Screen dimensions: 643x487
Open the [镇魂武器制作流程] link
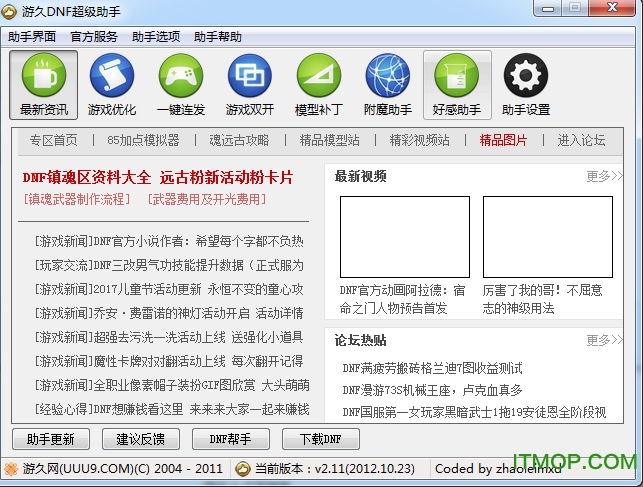[77, 200]
